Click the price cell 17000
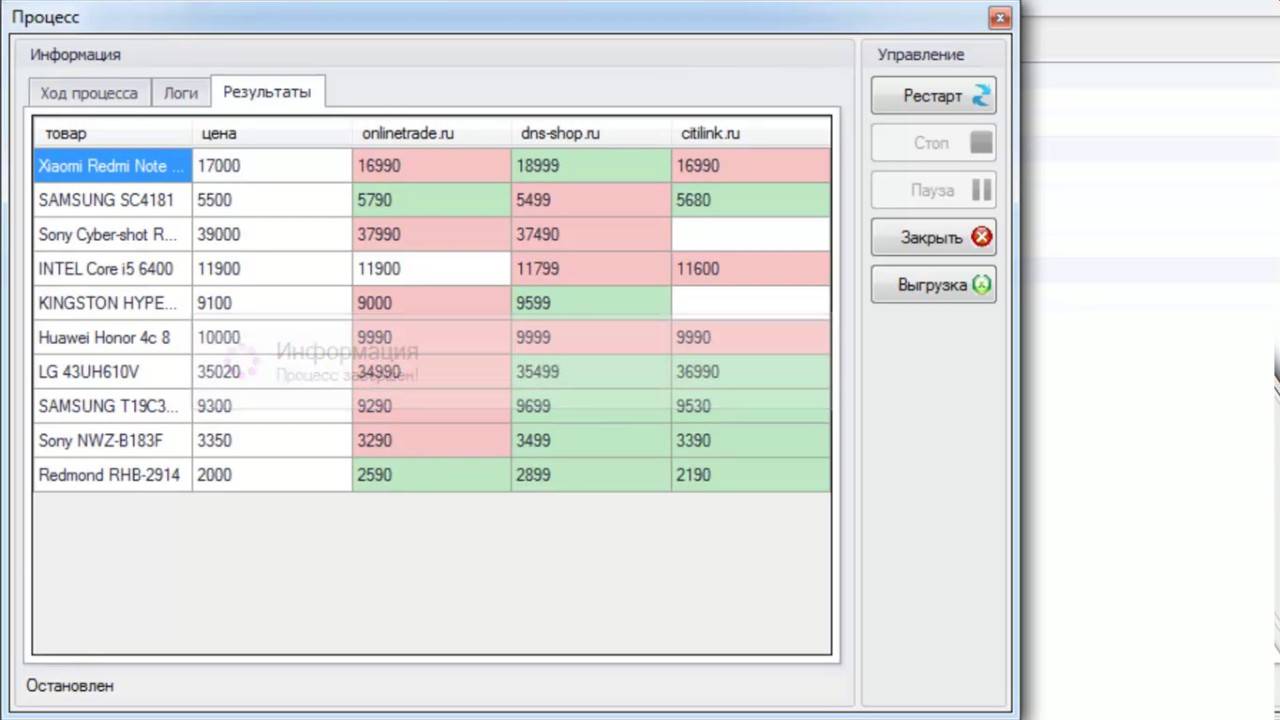This screenshot has width=1280, height=720. [x=272, y=166]
